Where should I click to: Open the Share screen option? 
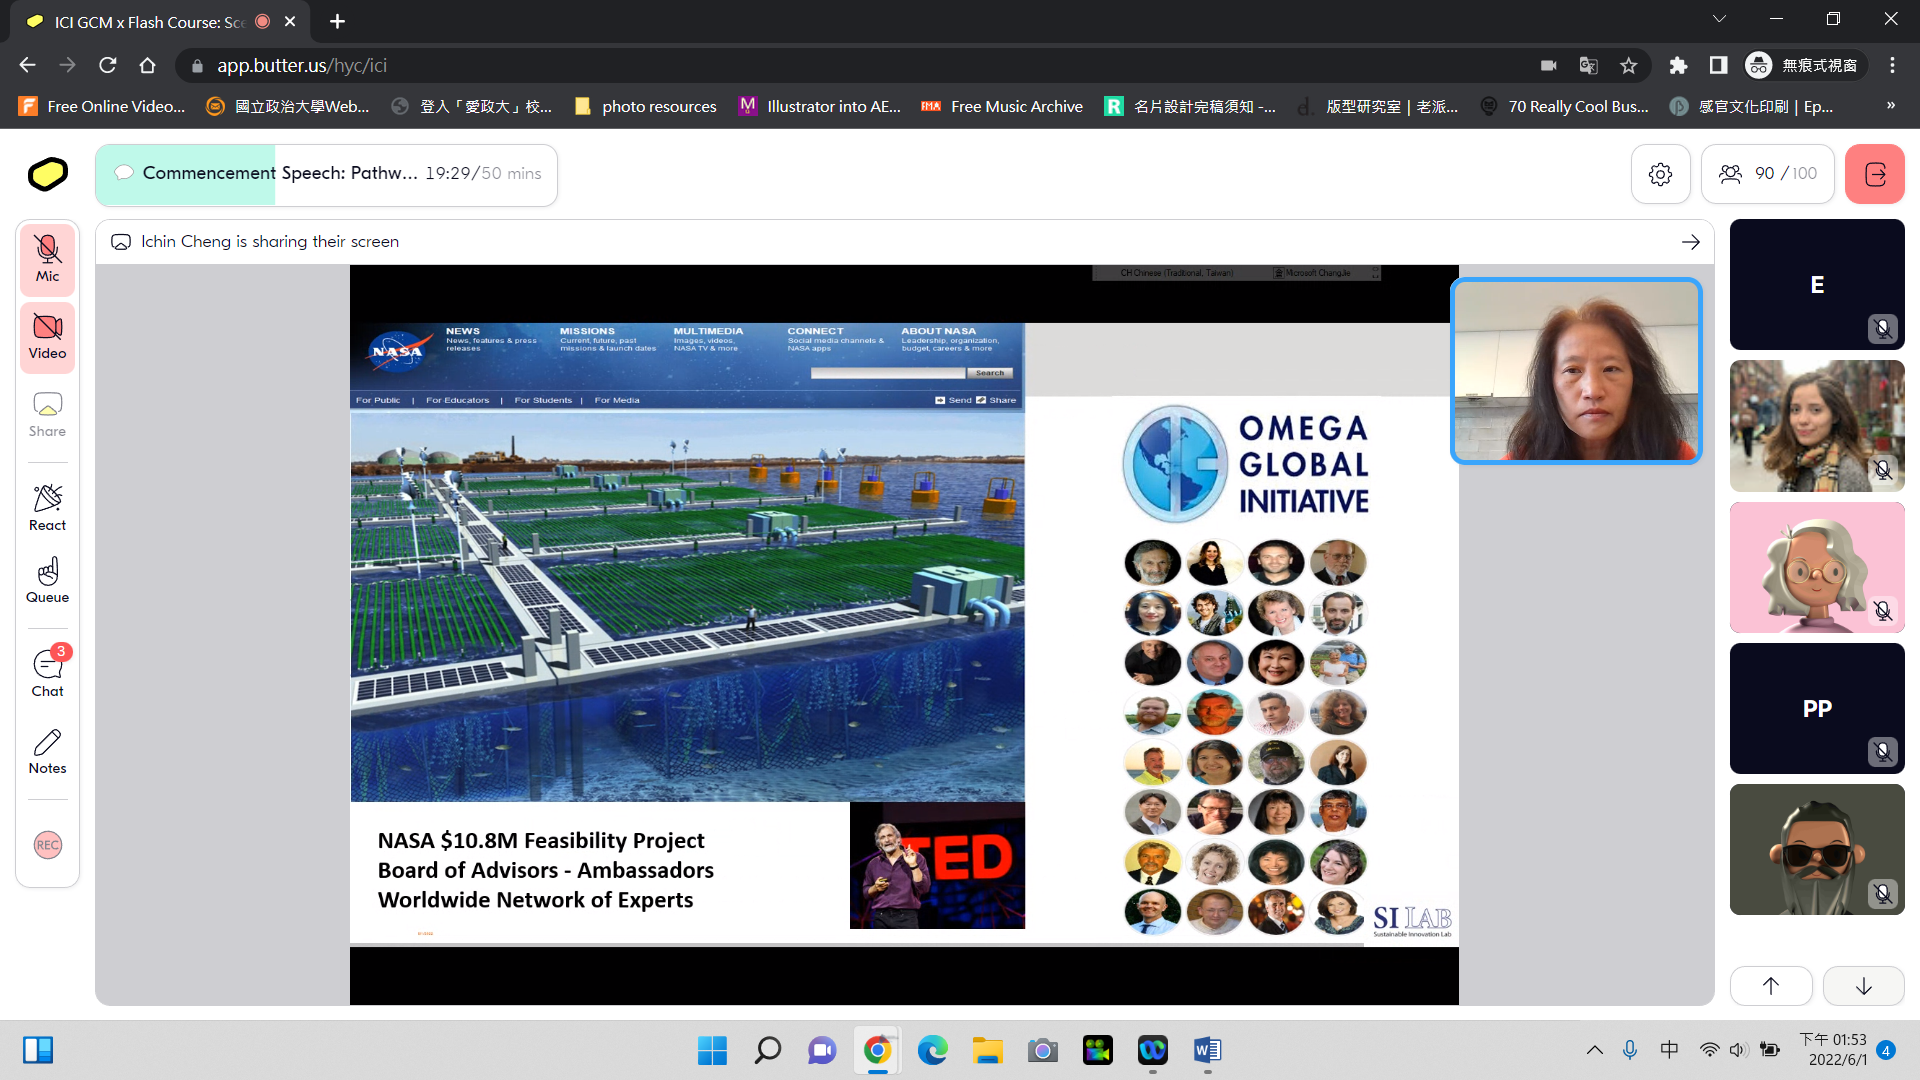tap(47, 415)
